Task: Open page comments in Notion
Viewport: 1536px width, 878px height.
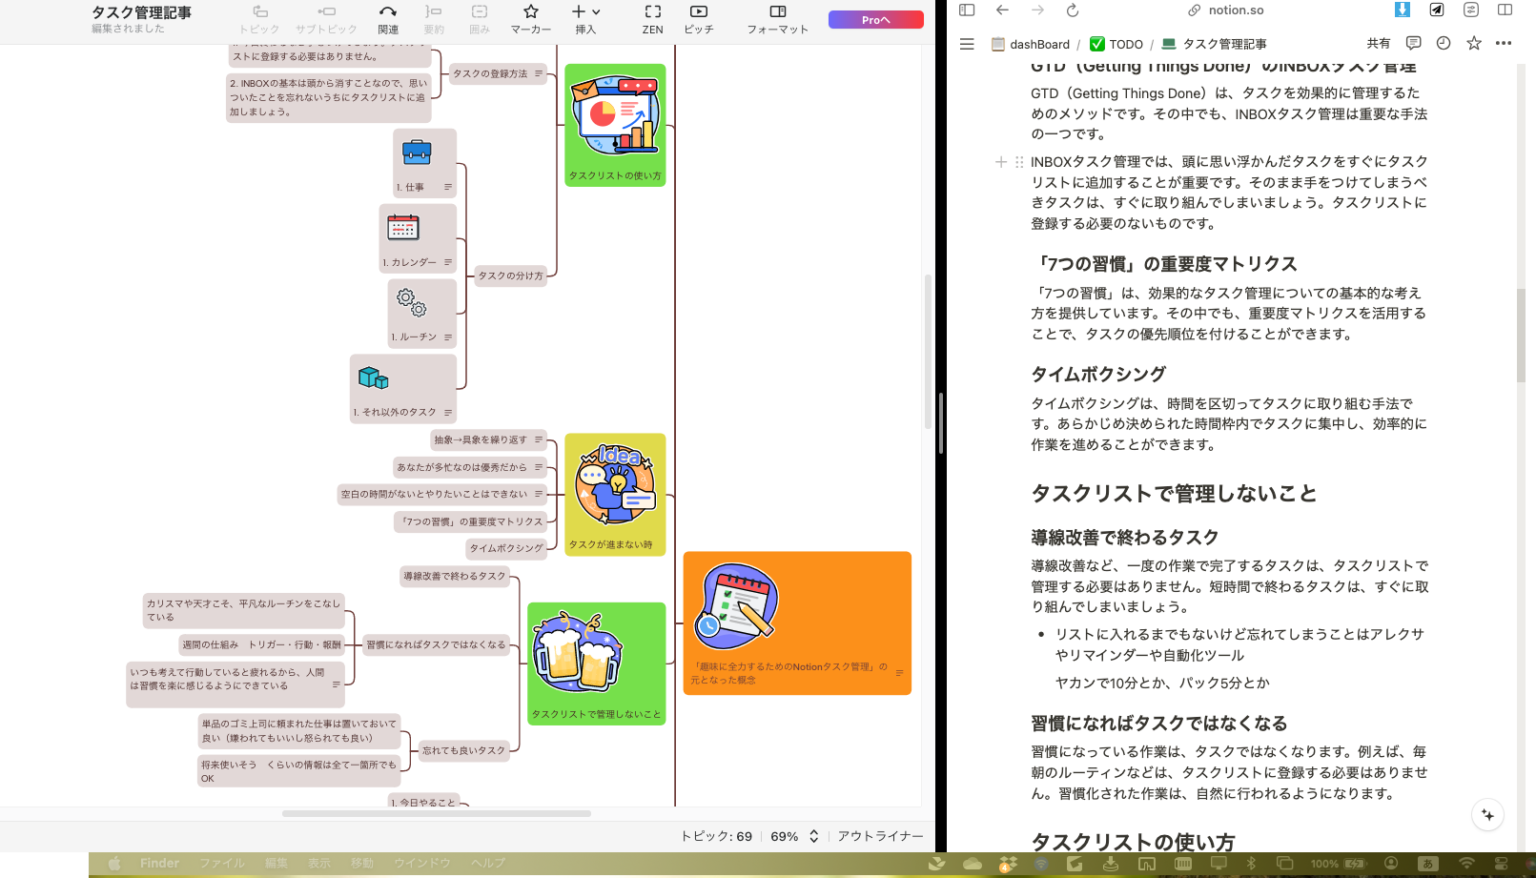Action: [x=1414, y=43]
